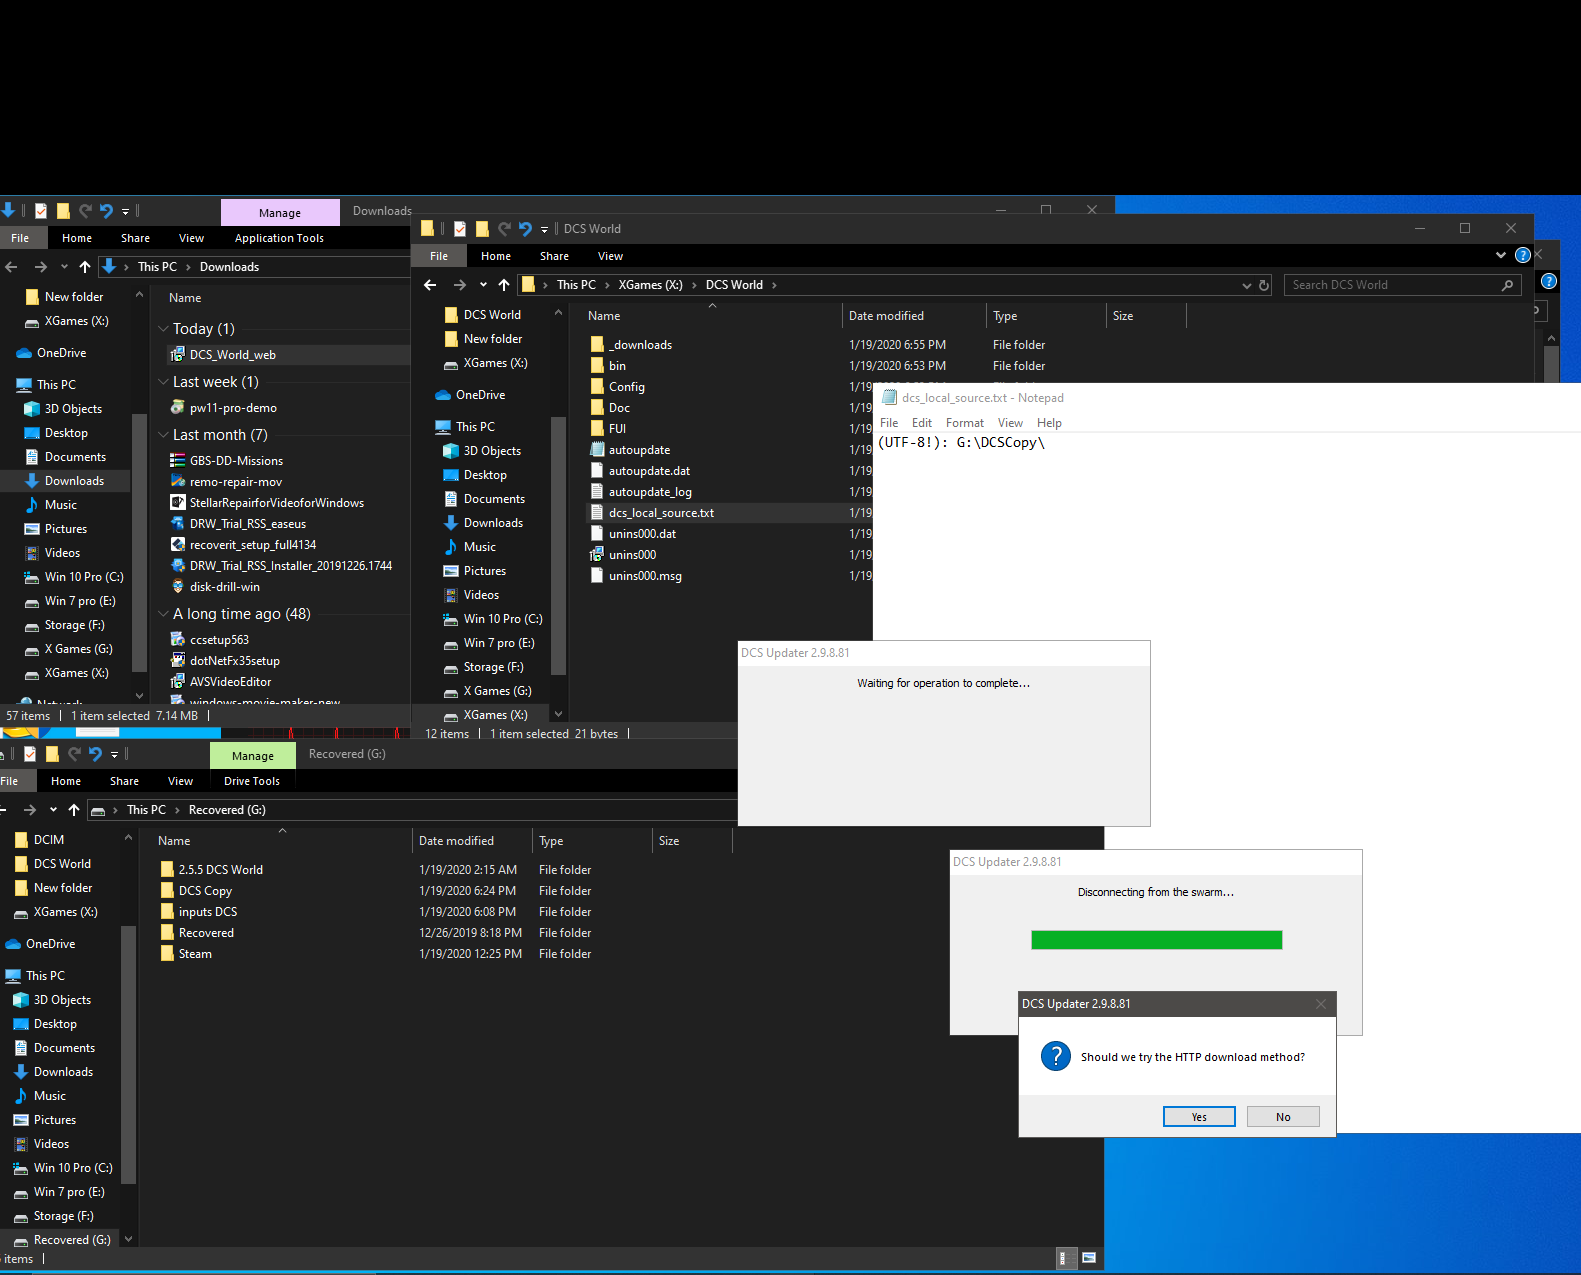Click Yes to try HTTP download
This screenshot has height=1275, width=1581.
pyautogui.click(x=1199, y=1117)
